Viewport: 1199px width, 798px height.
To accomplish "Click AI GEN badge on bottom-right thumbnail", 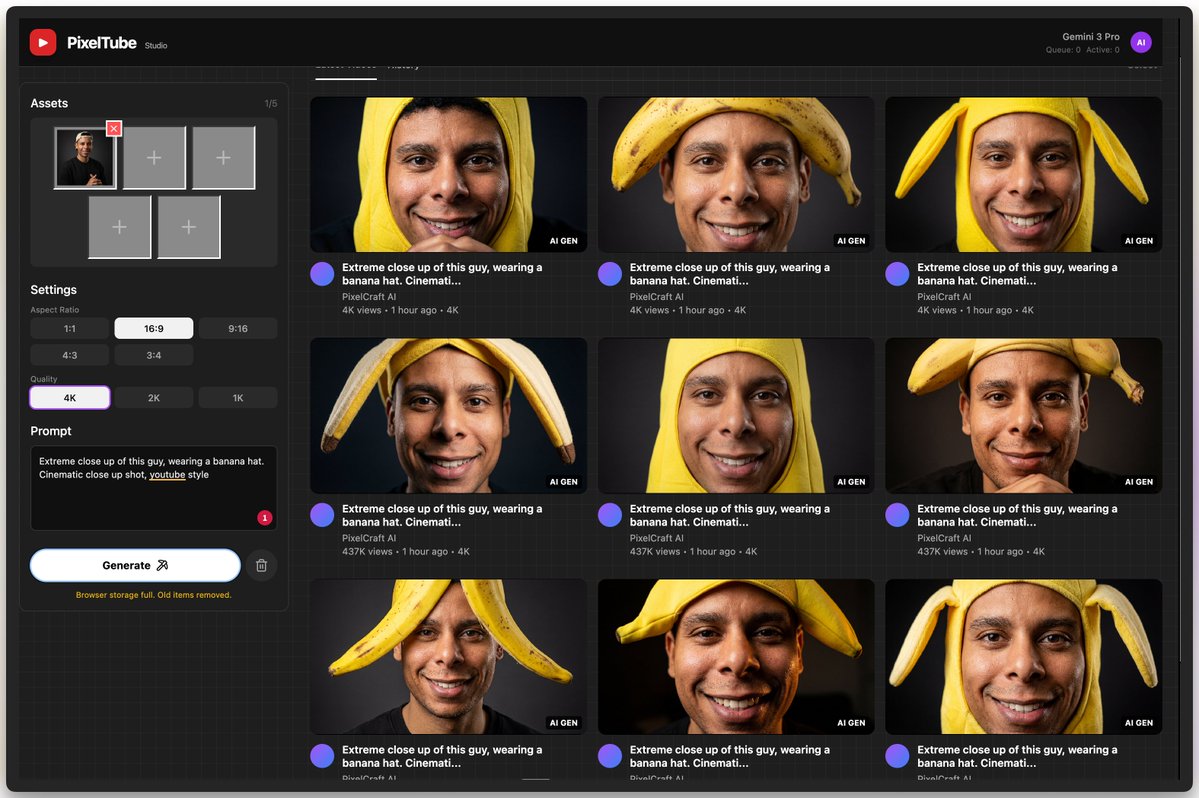I will [1139, 722].
